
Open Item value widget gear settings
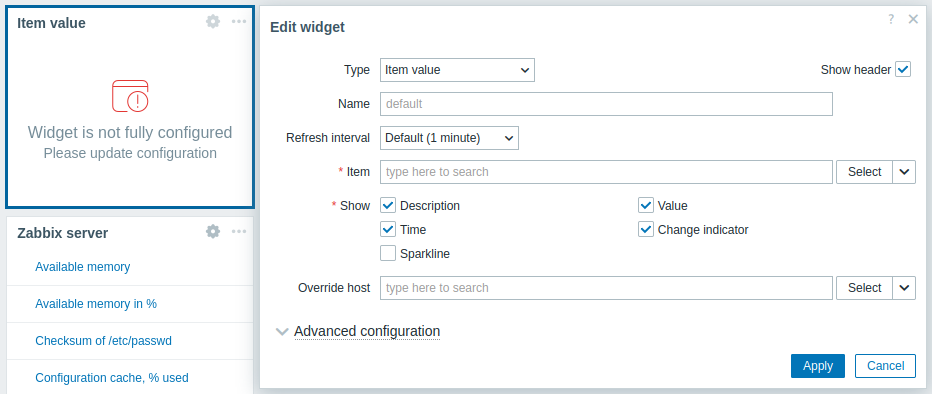tap(213, 22)
